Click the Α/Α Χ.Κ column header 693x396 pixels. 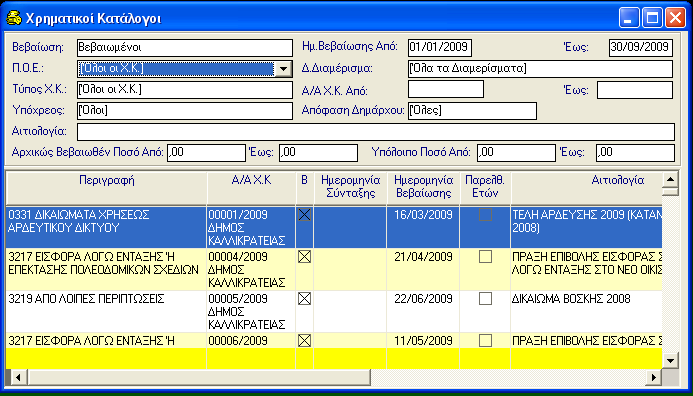[x=251, y=188]
